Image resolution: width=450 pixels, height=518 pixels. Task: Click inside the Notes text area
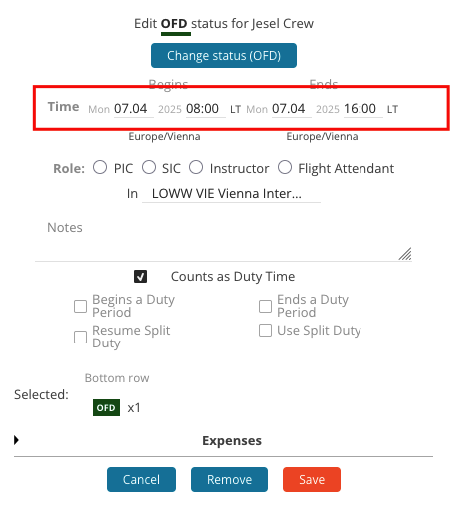pos(223,242)
